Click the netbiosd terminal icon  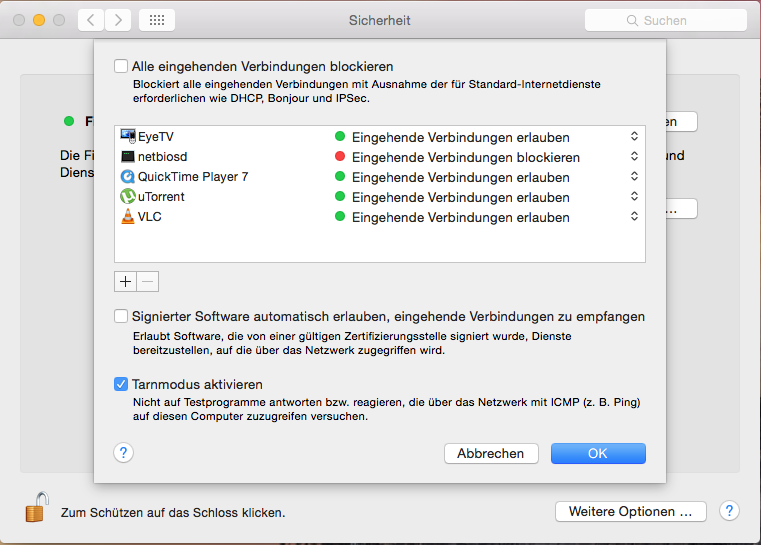128,157
